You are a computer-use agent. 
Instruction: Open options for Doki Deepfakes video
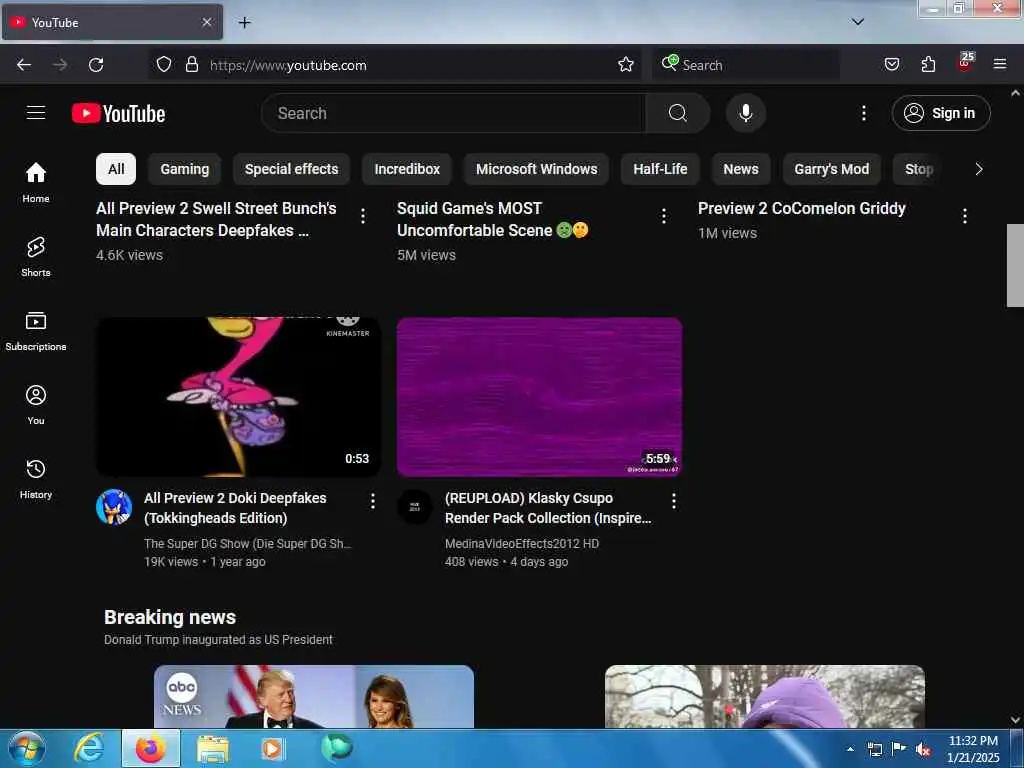[372, 501]
